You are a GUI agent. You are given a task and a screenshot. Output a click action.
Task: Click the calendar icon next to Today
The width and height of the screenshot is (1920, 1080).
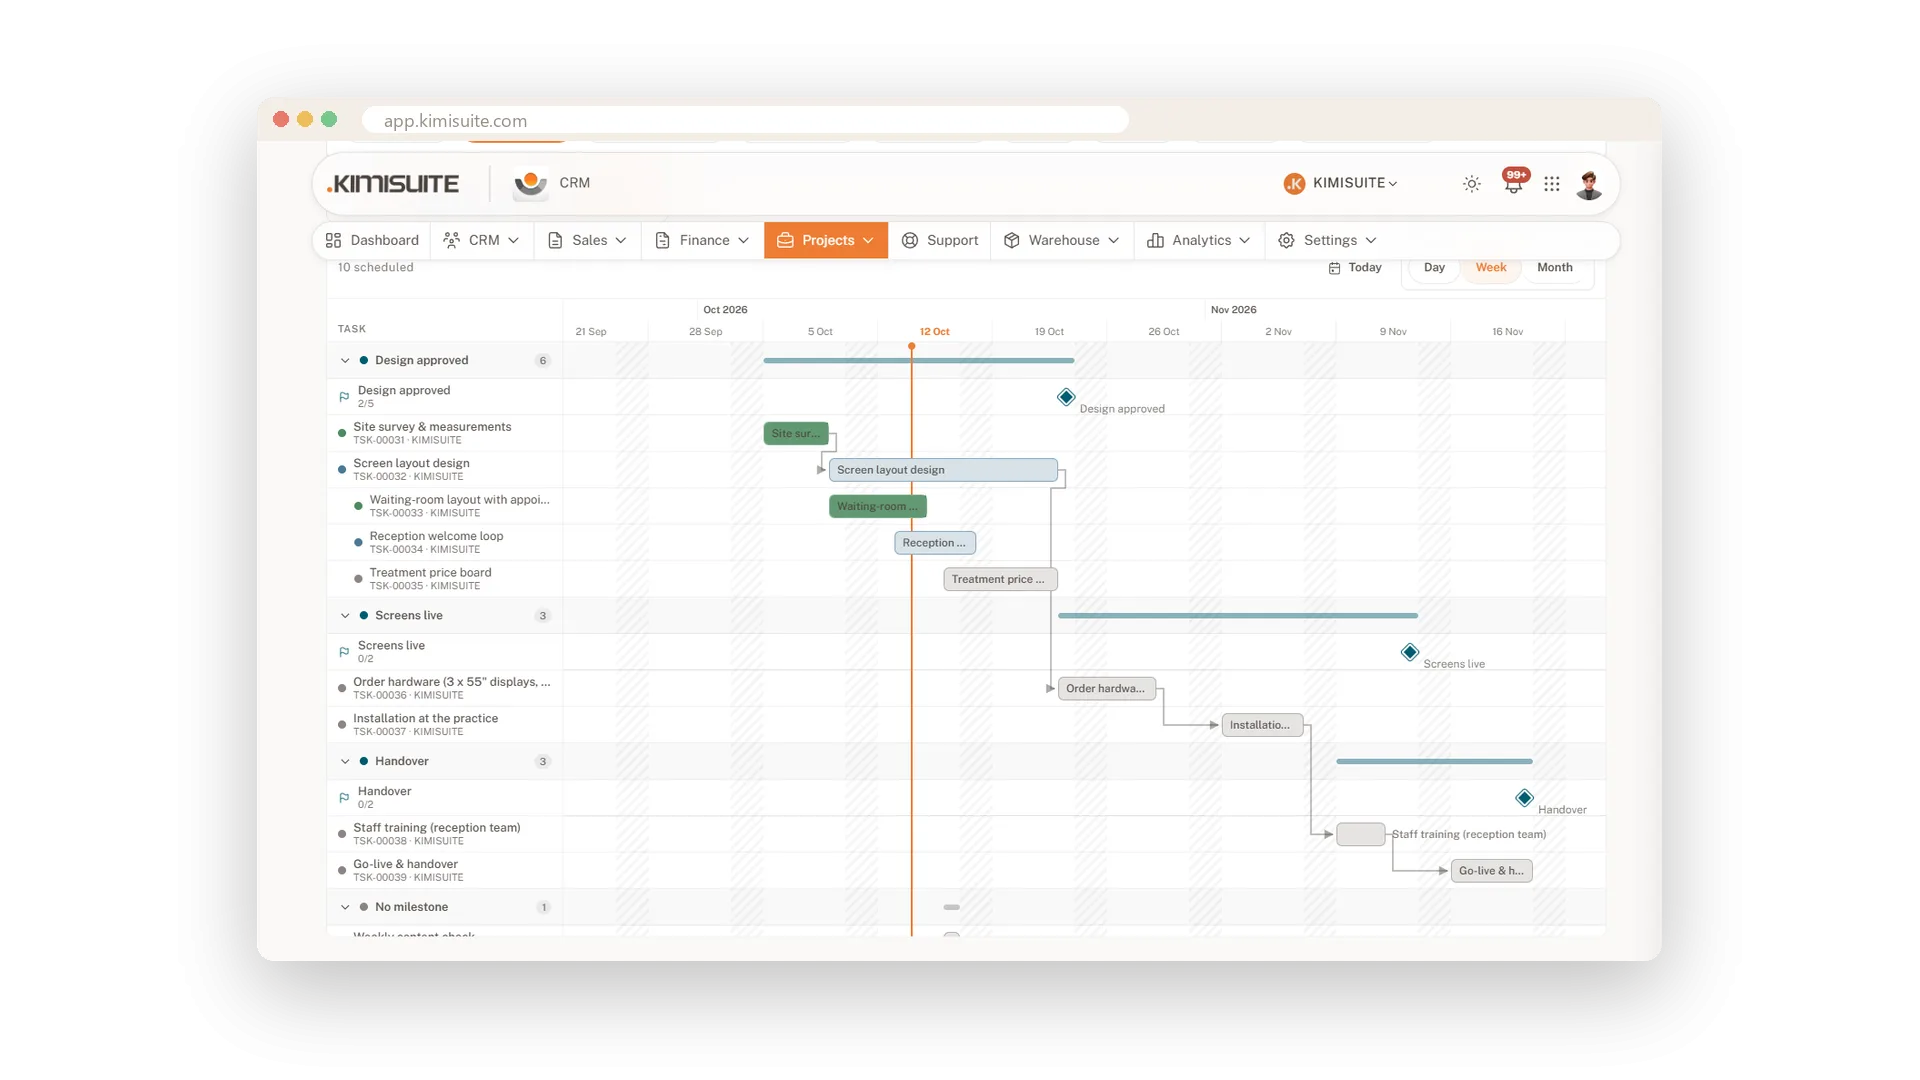point(1334,268)
